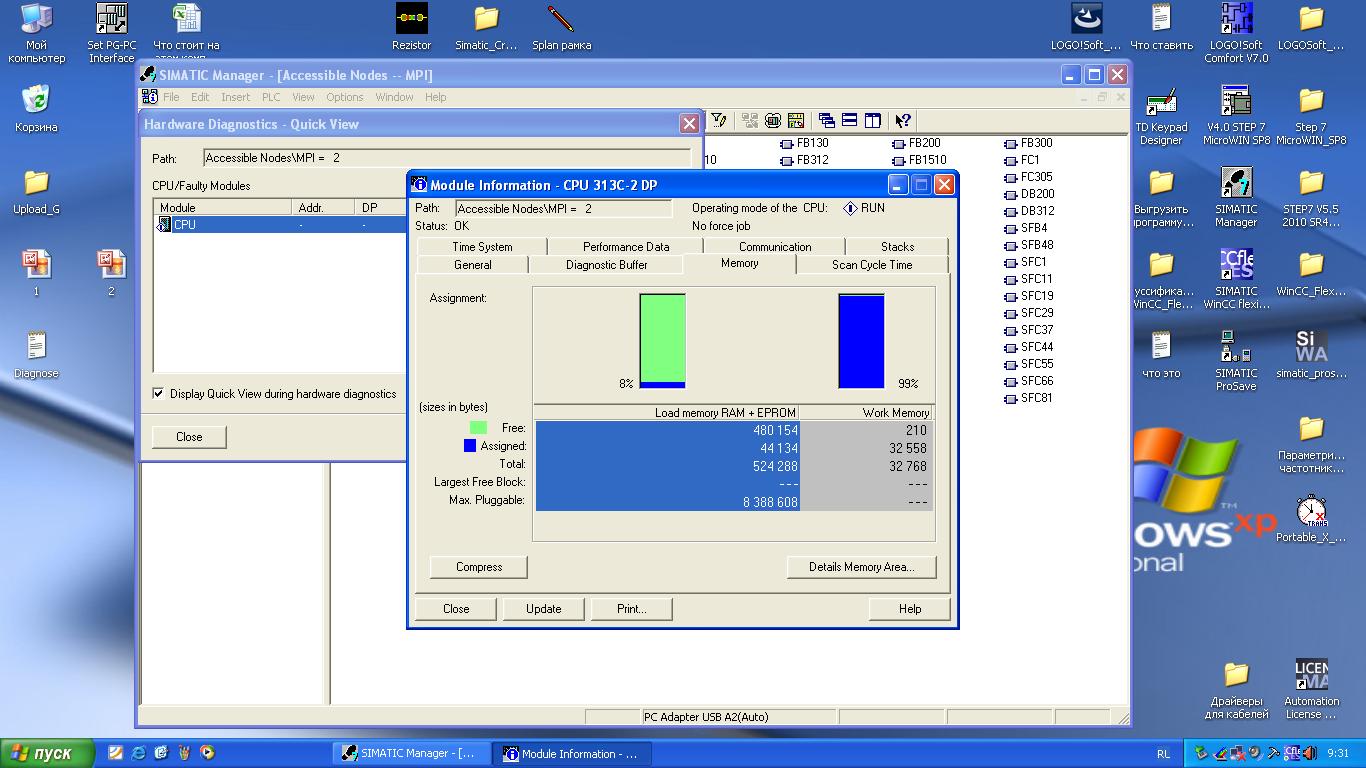Open the Communication tab

(x=775, y=247)
